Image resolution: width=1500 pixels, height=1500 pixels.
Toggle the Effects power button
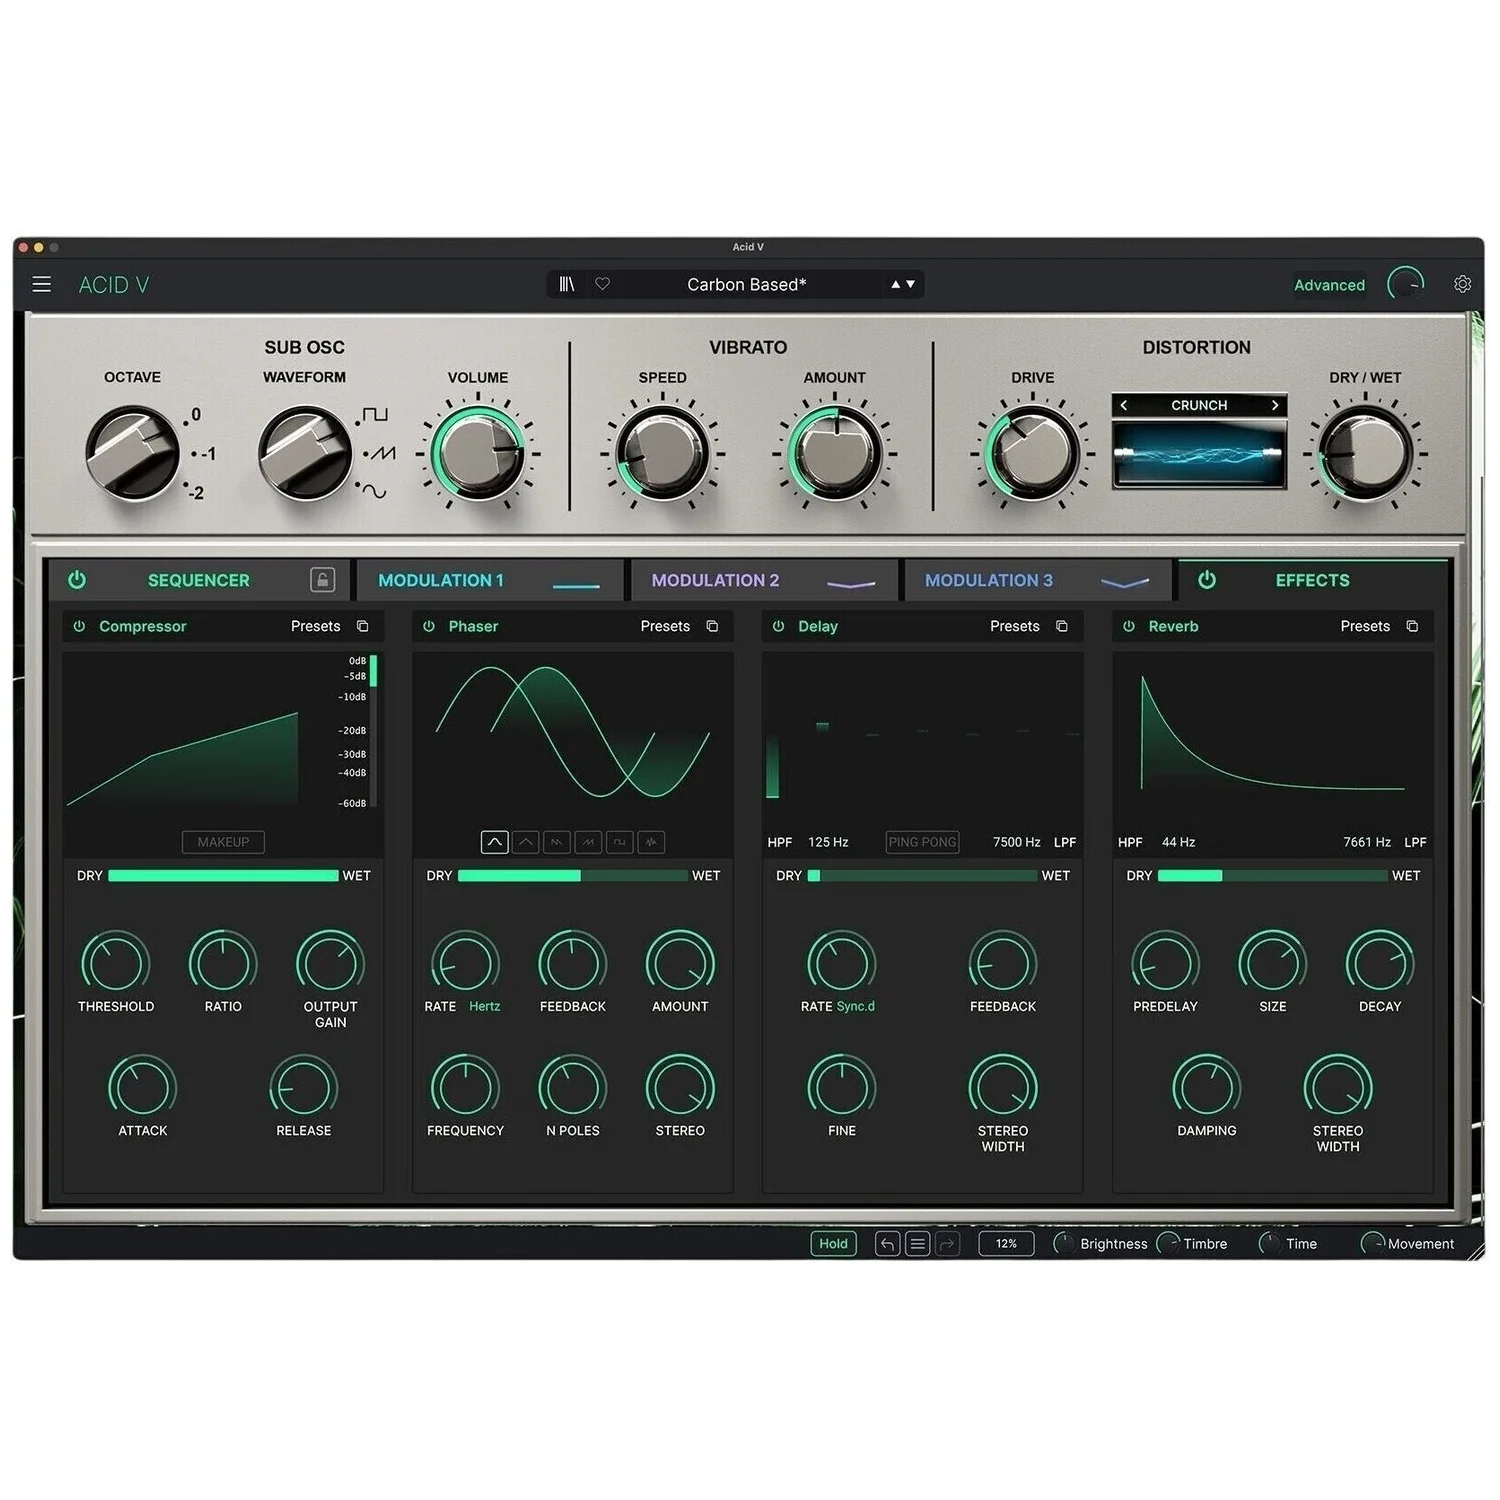click(1207, 580)
